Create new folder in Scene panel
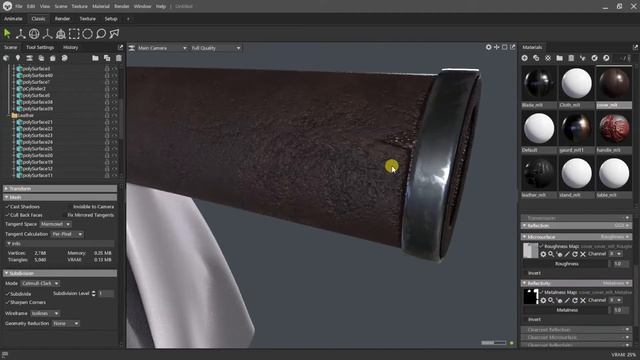This screenshot has height=360, width=640. click(95, 58)
